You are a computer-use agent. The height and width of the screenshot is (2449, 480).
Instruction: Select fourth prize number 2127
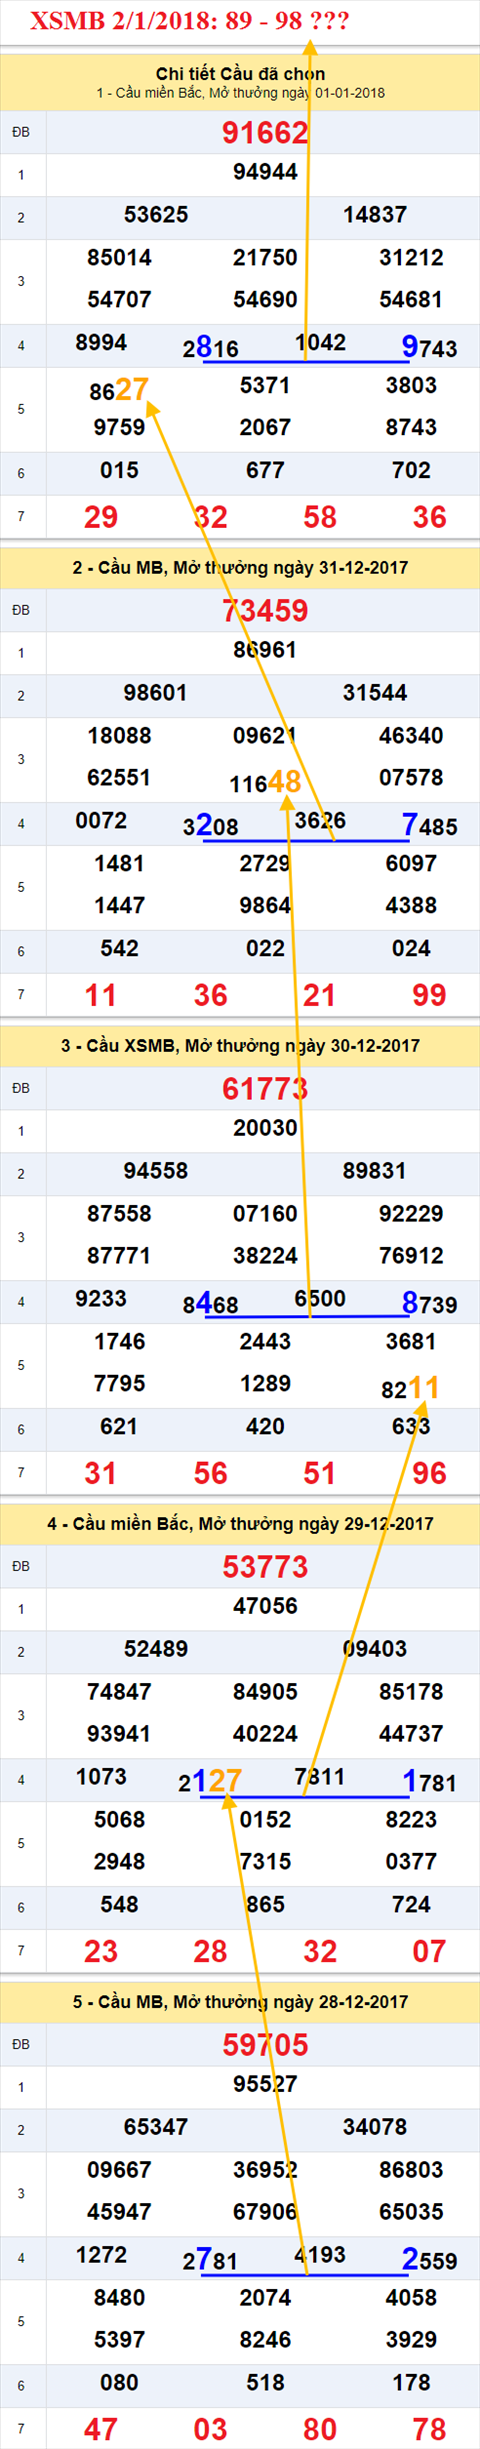(210, 1781)
